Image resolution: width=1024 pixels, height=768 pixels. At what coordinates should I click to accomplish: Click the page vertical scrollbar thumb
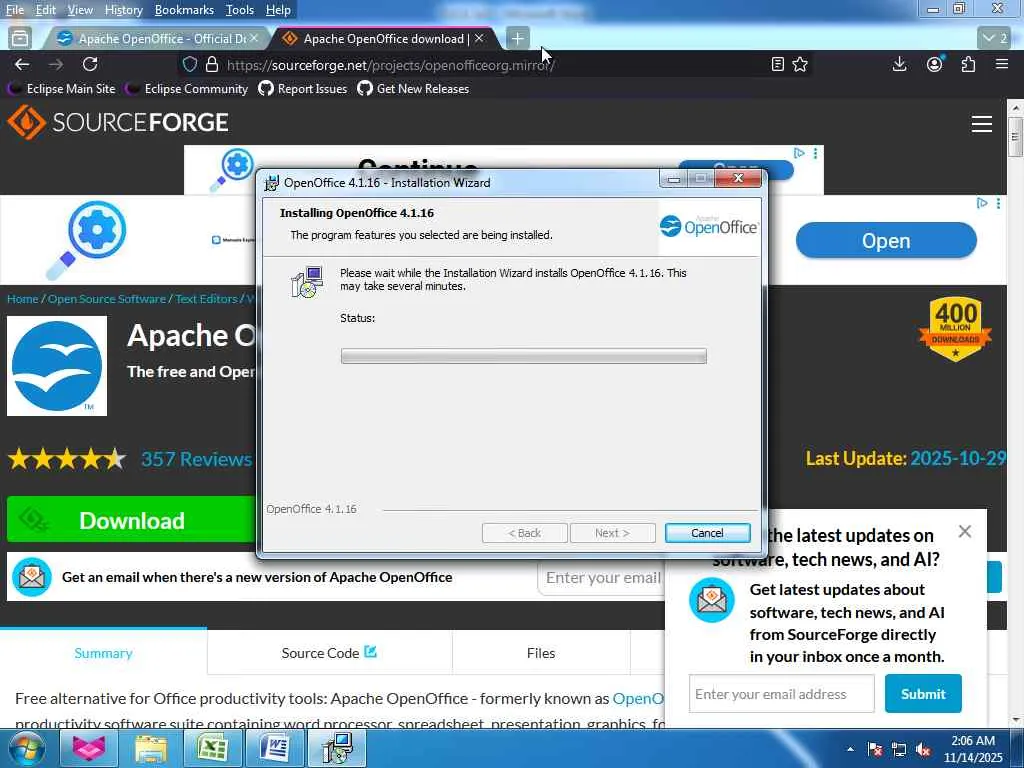point(1015,136)
